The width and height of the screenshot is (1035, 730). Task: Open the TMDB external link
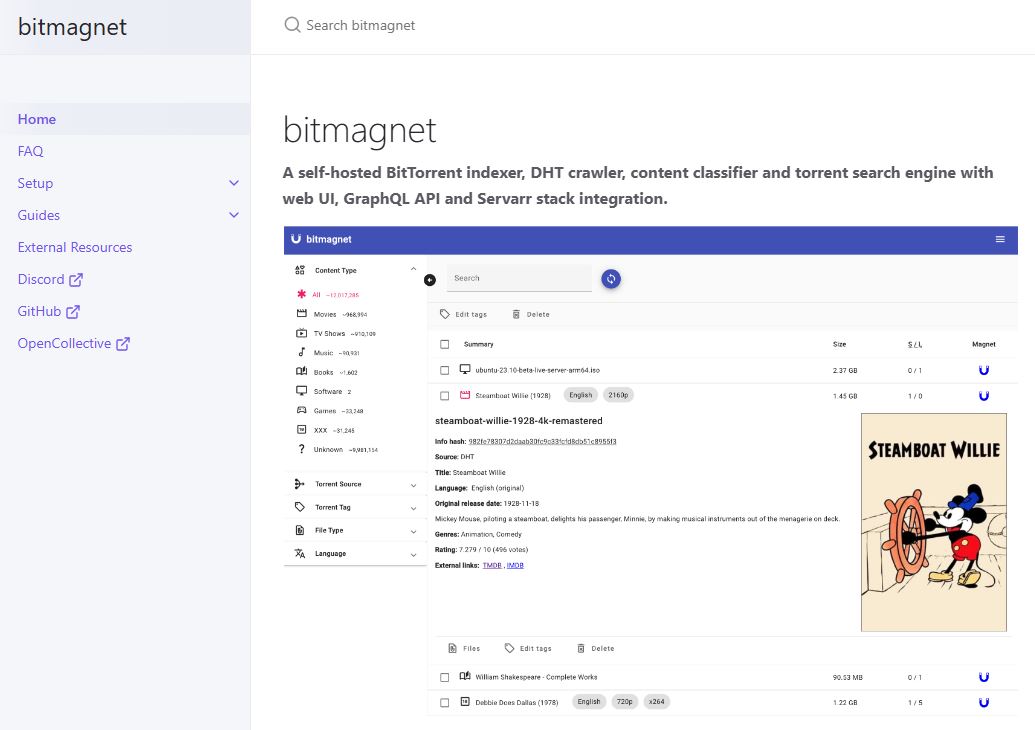pyautogui.click(x=491, y=566)
